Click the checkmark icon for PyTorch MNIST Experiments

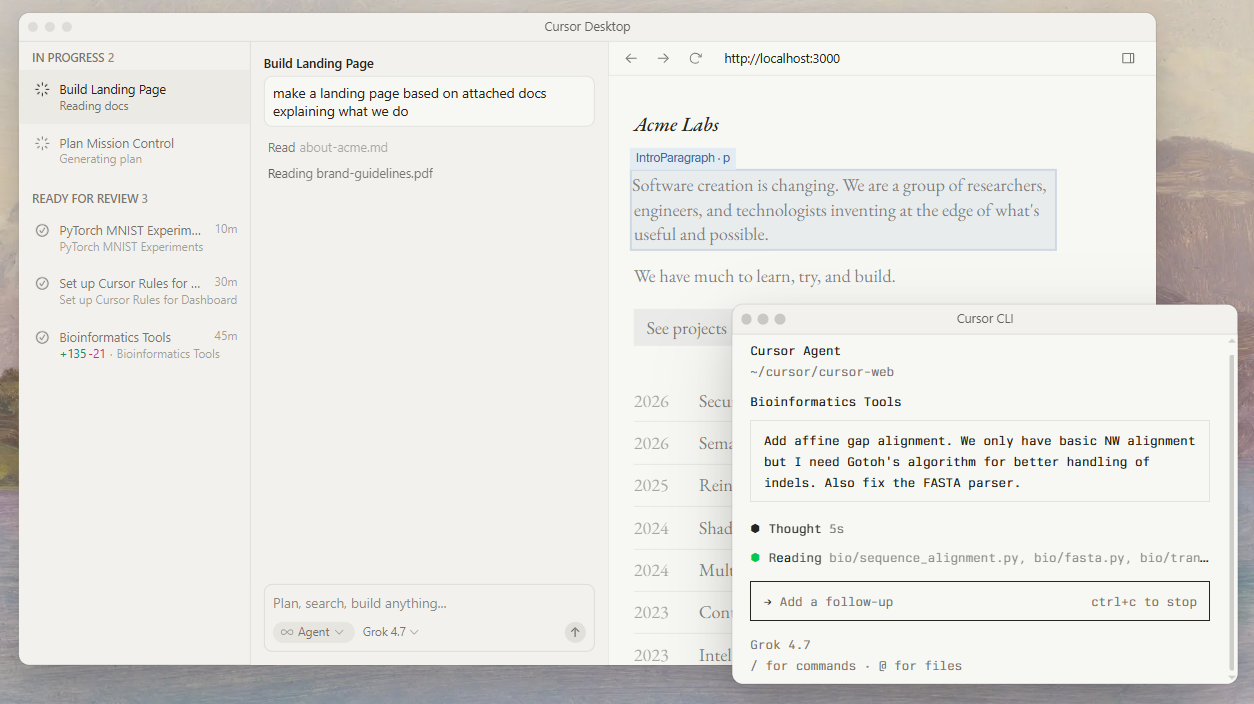click(42, 230)
